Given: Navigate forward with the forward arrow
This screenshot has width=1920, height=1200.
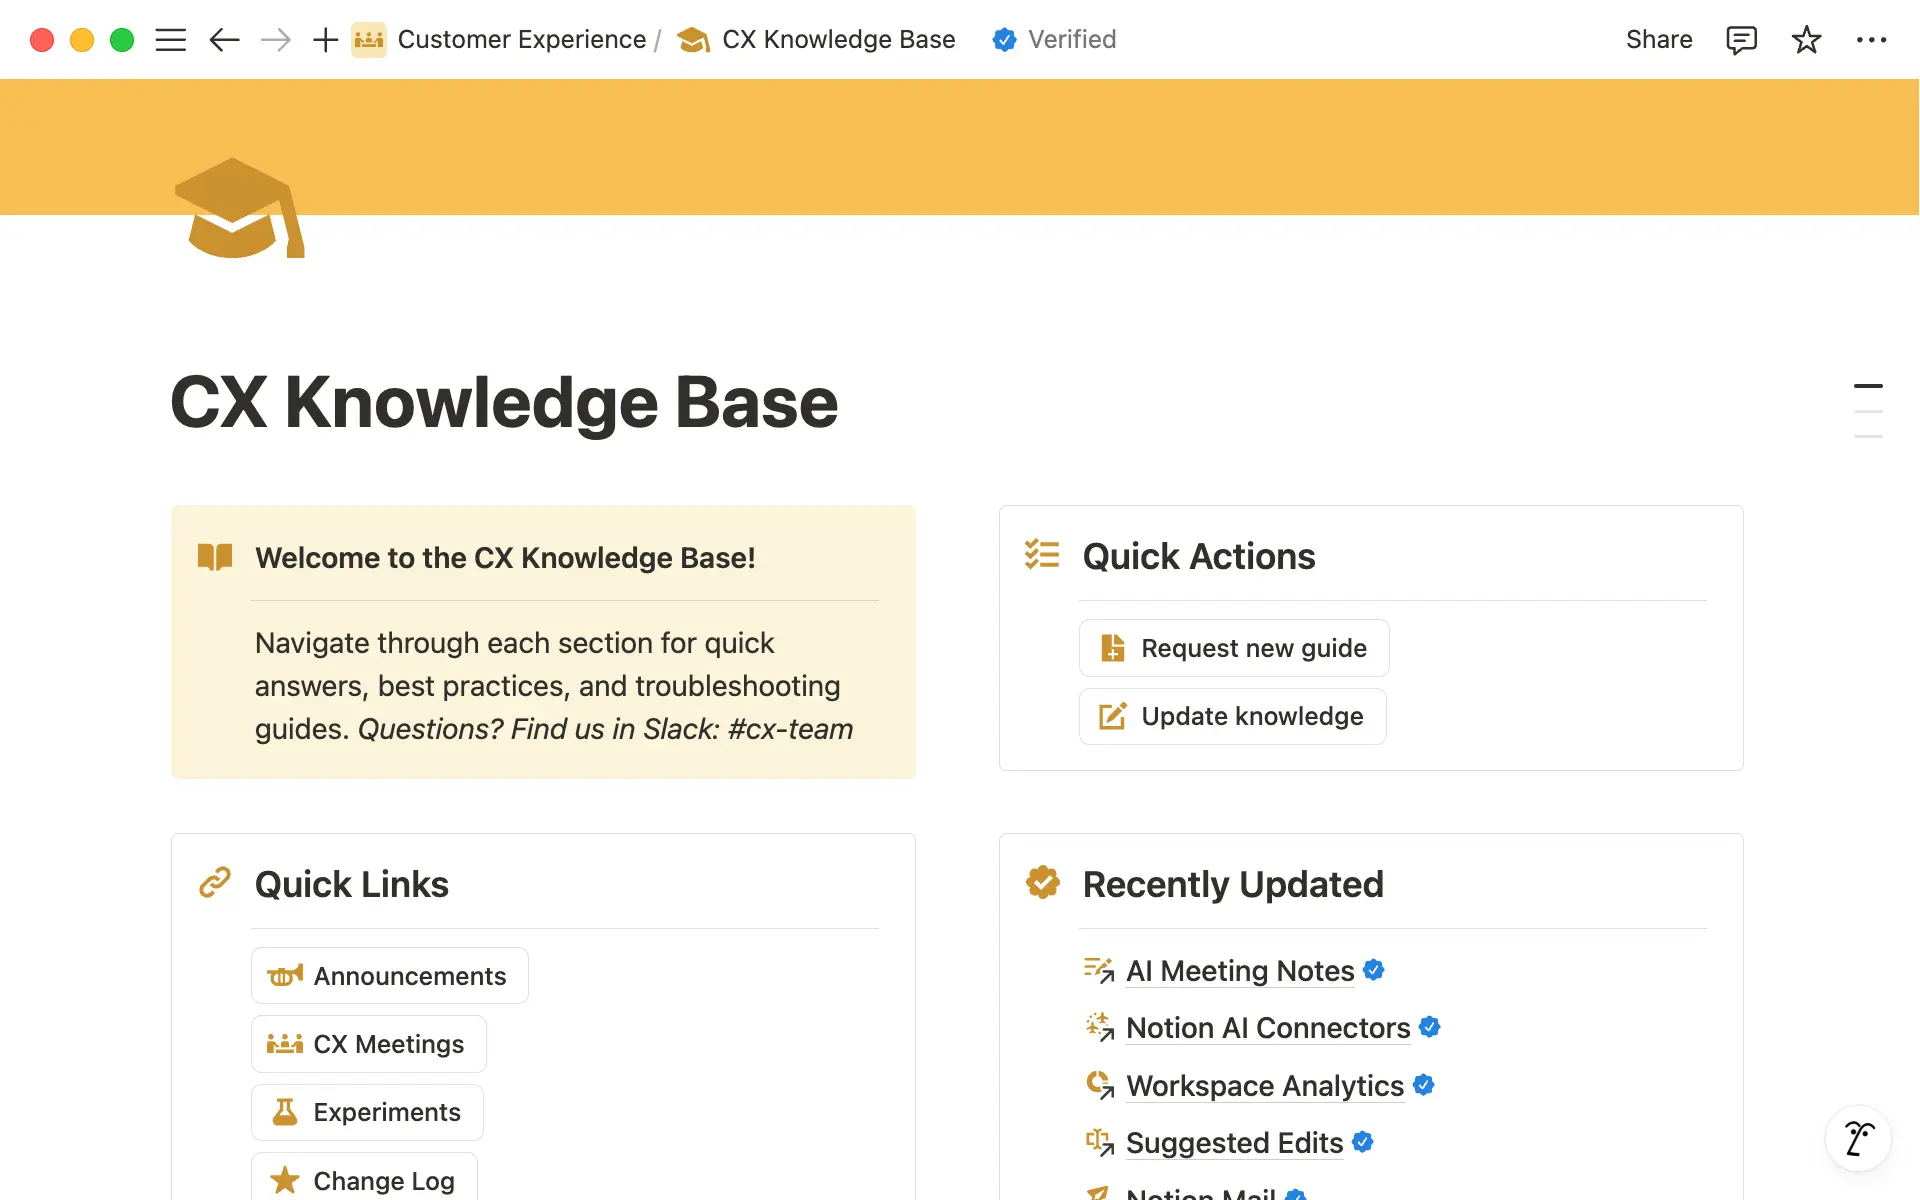Looking at the screenshot, I should [274, 39].
